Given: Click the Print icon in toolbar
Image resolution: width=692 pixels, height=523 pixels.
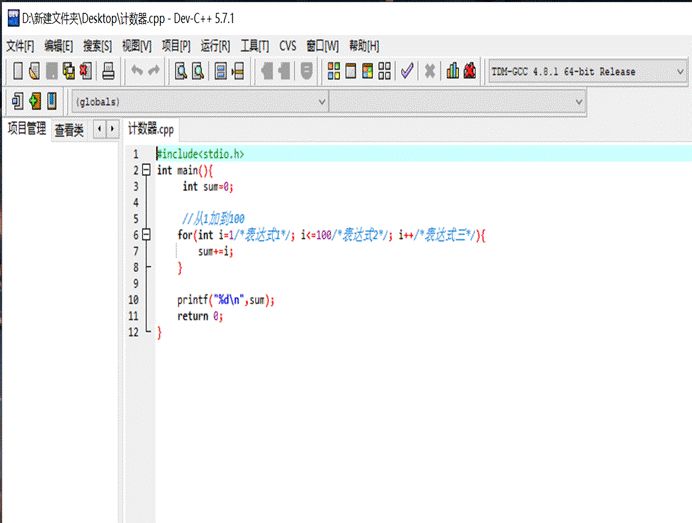Looking at the screenshot, I should tap(107, 71).
